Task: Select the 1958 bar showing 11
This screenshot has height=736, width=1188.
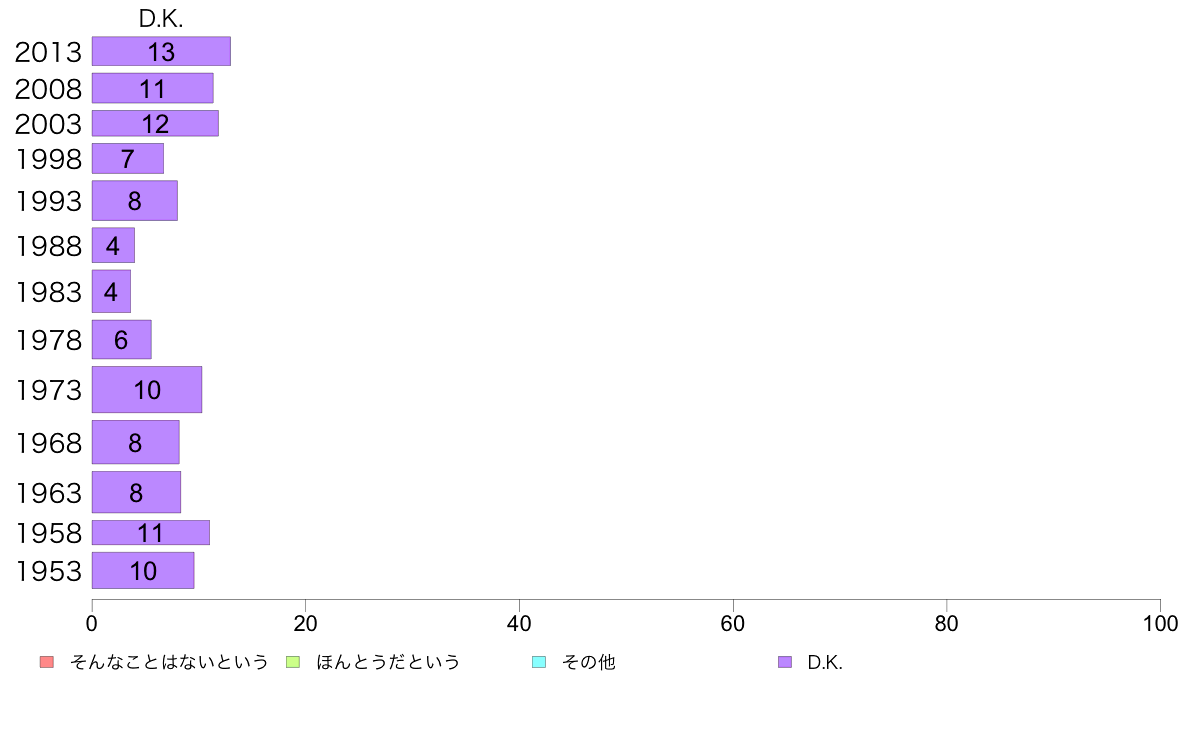Action: click(x=151, y=533)
